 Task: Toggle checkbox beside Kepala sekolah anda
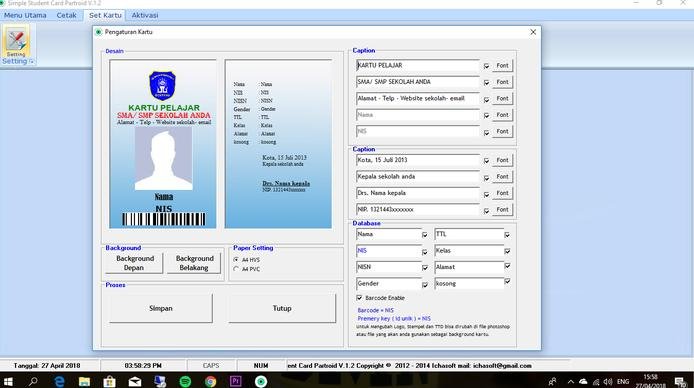(486, 178)
